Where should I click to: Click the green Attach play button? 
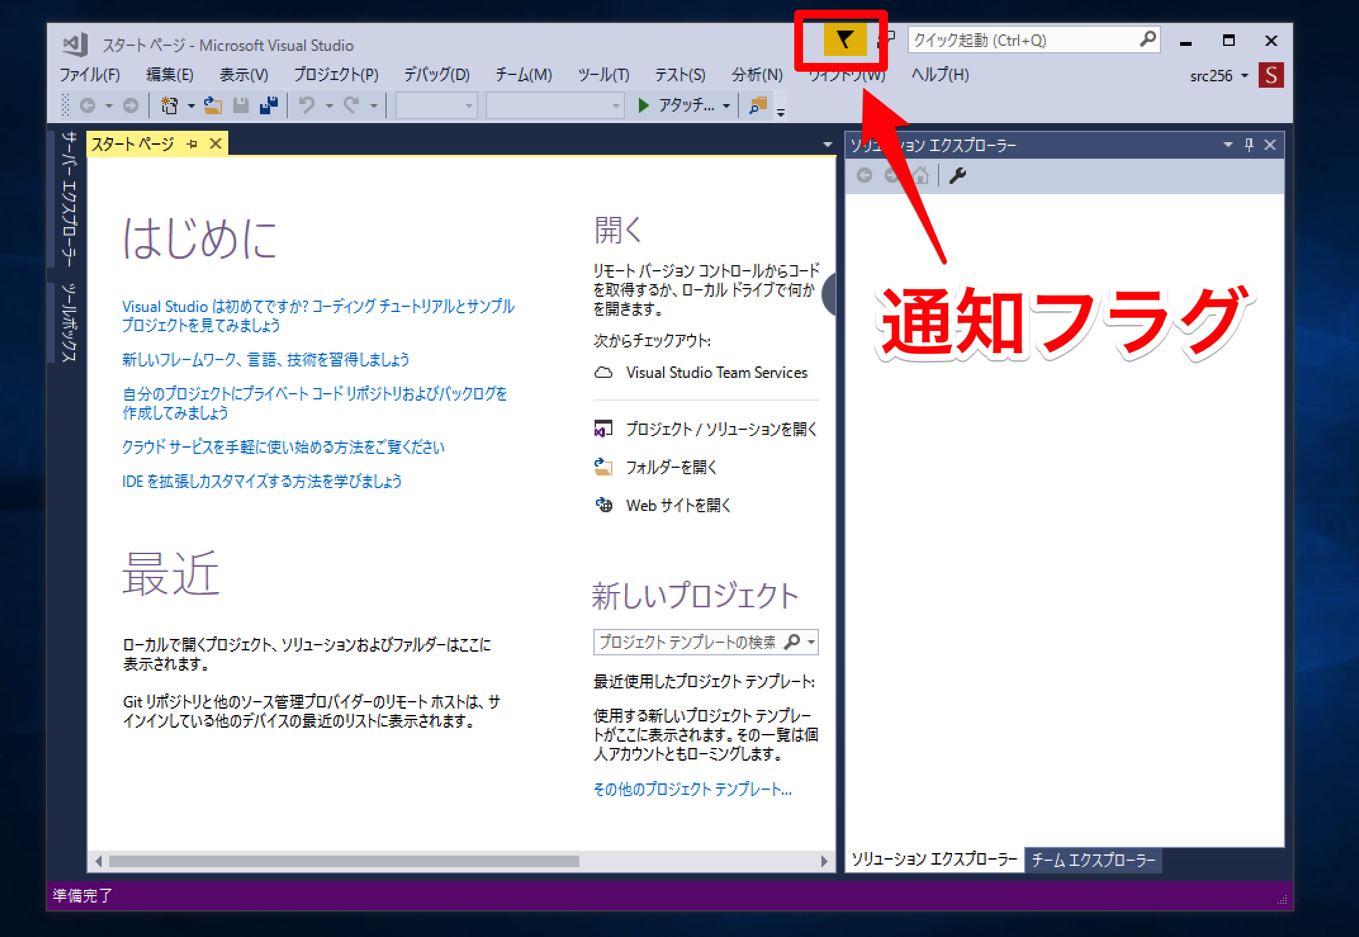click(x=644, y=105)
